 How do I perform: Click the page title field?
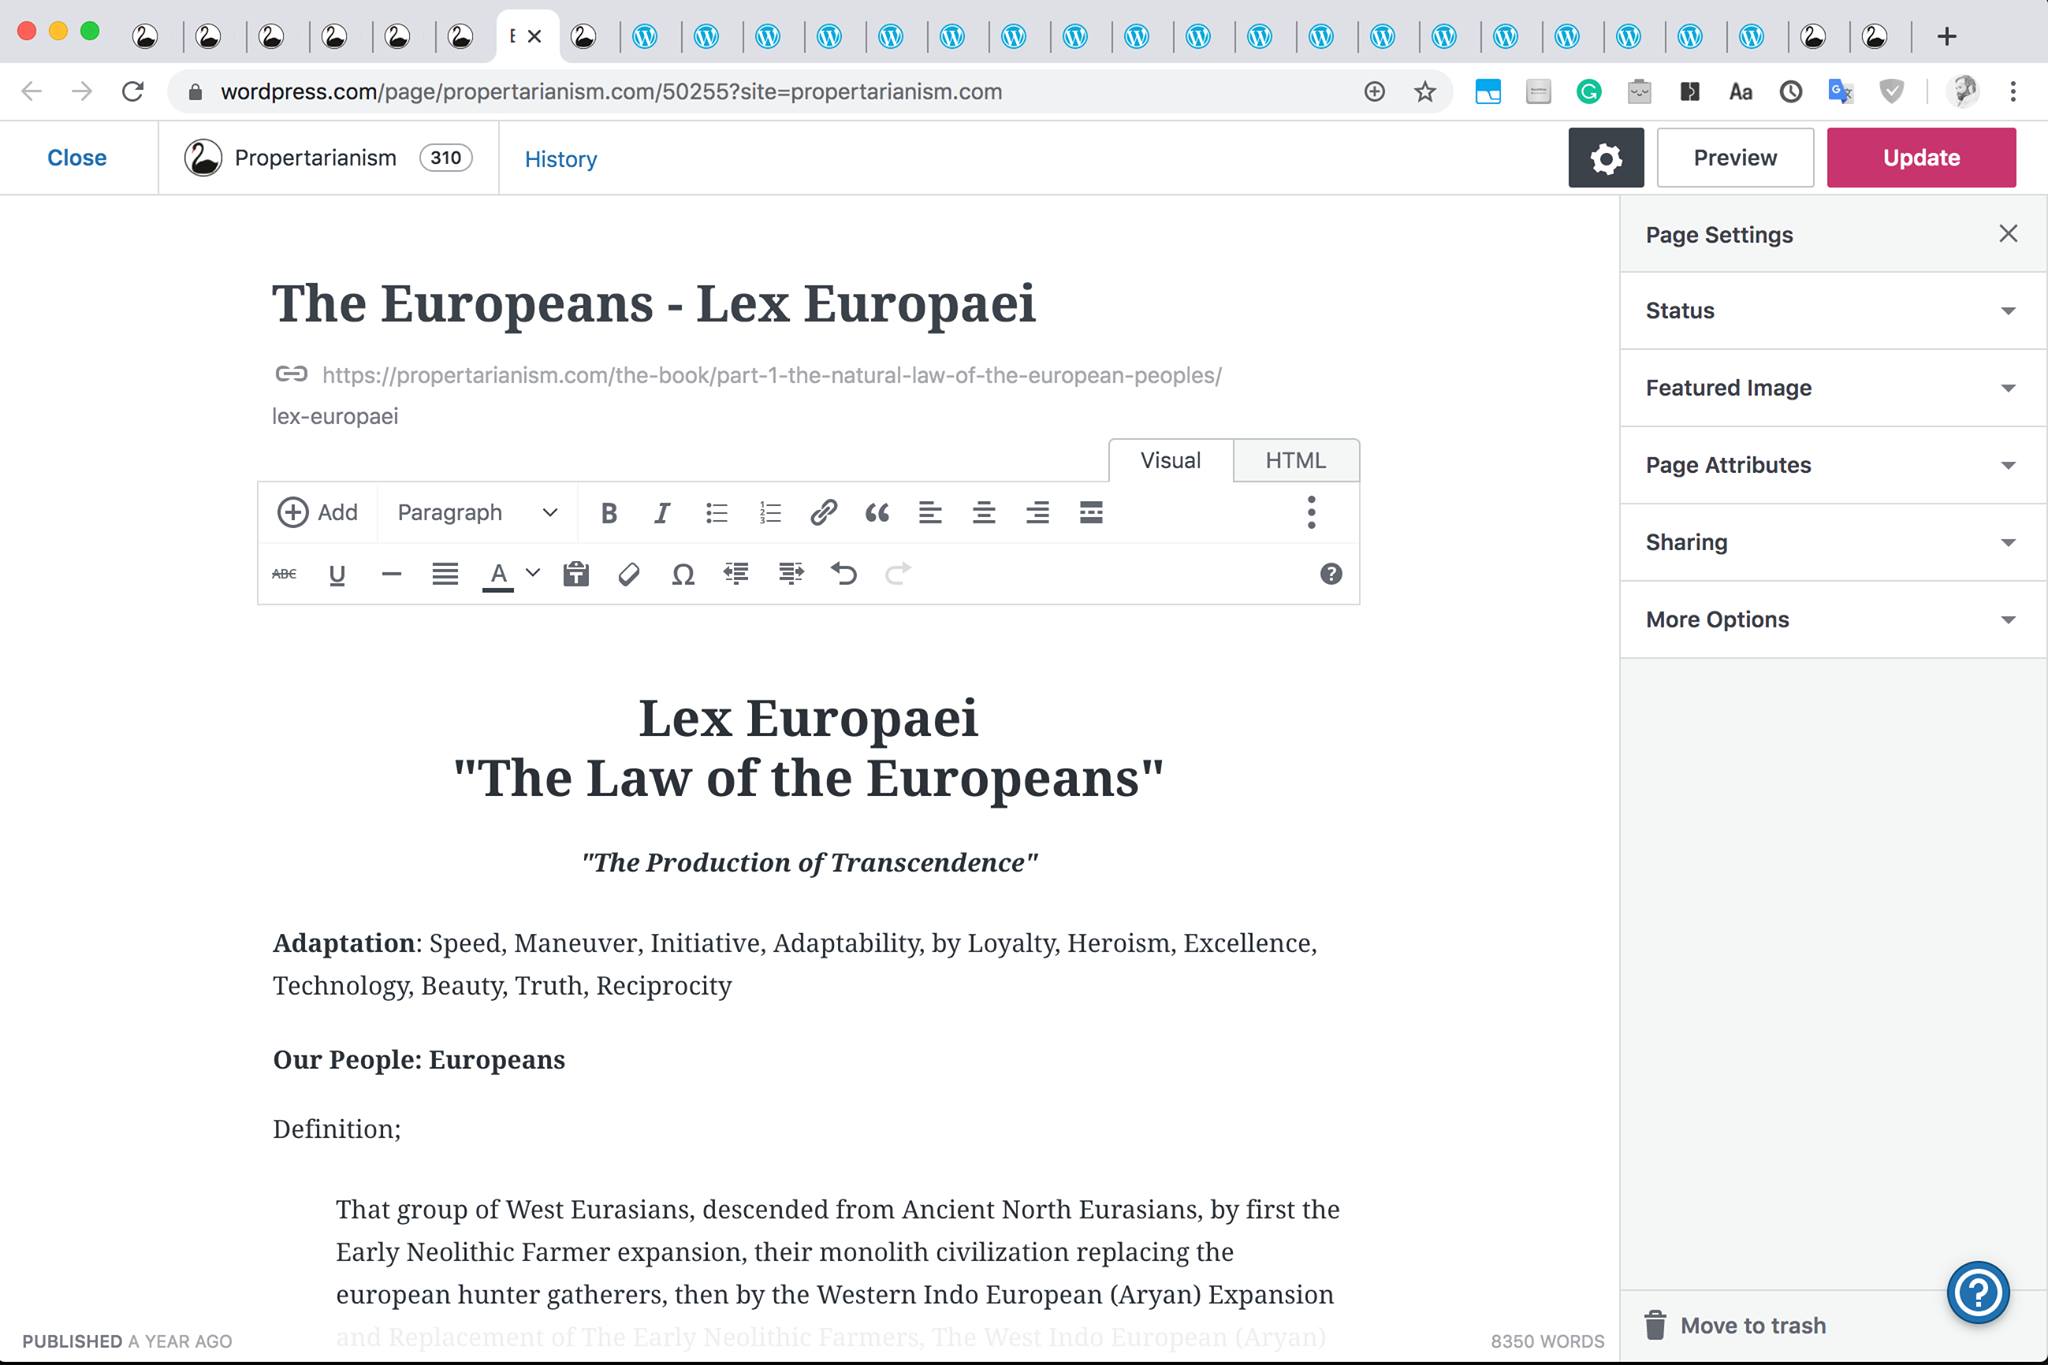(654, 304)
